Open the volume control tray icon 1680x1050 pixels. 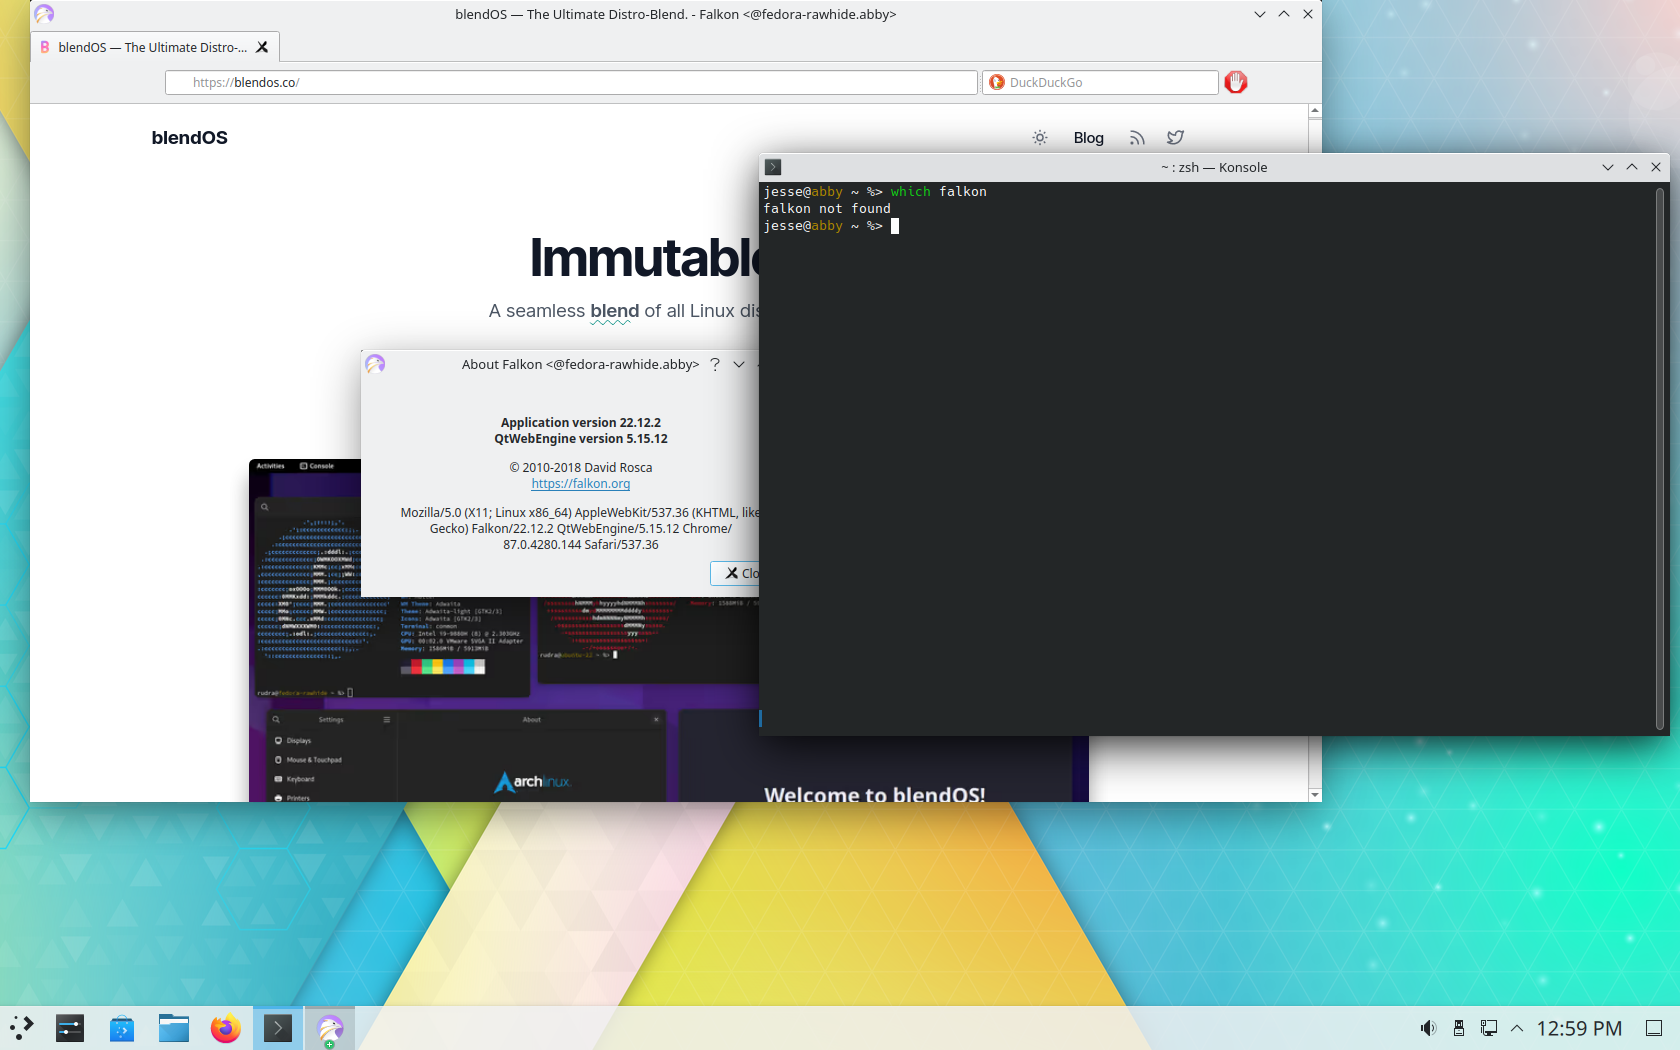click(x=1428, y=1028)
